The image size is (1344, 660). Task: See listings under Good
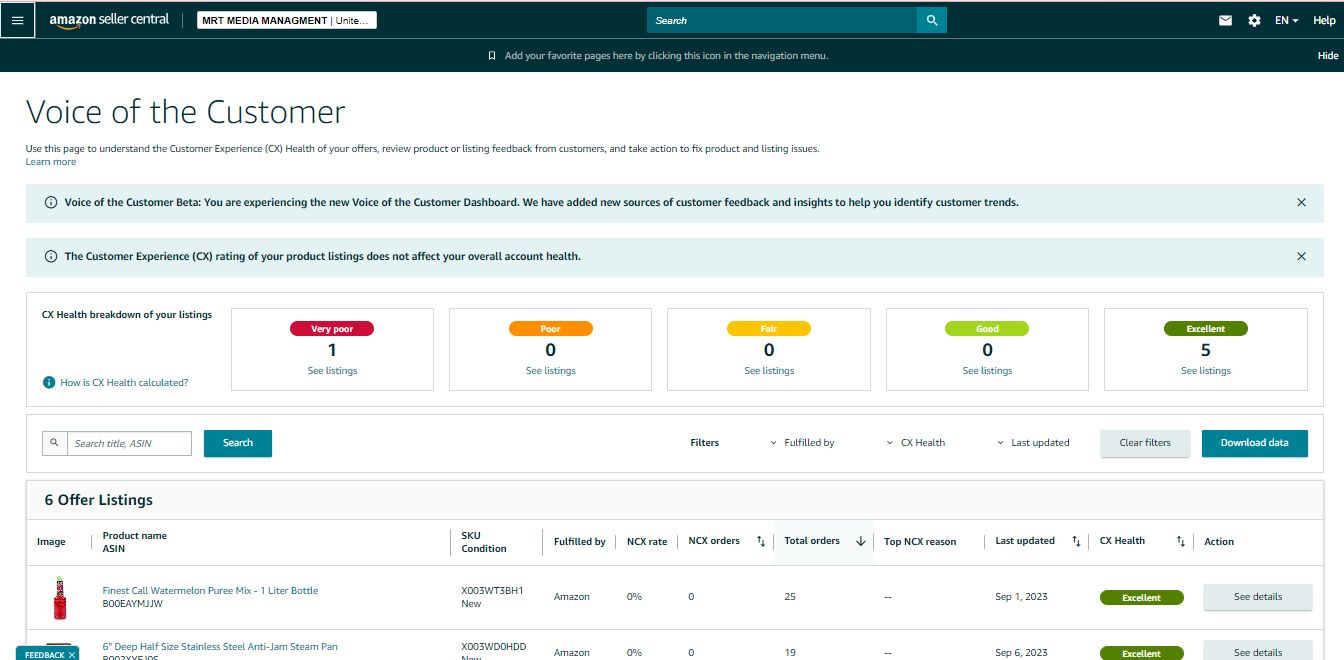pyautogui.click(x=987, y=371)
